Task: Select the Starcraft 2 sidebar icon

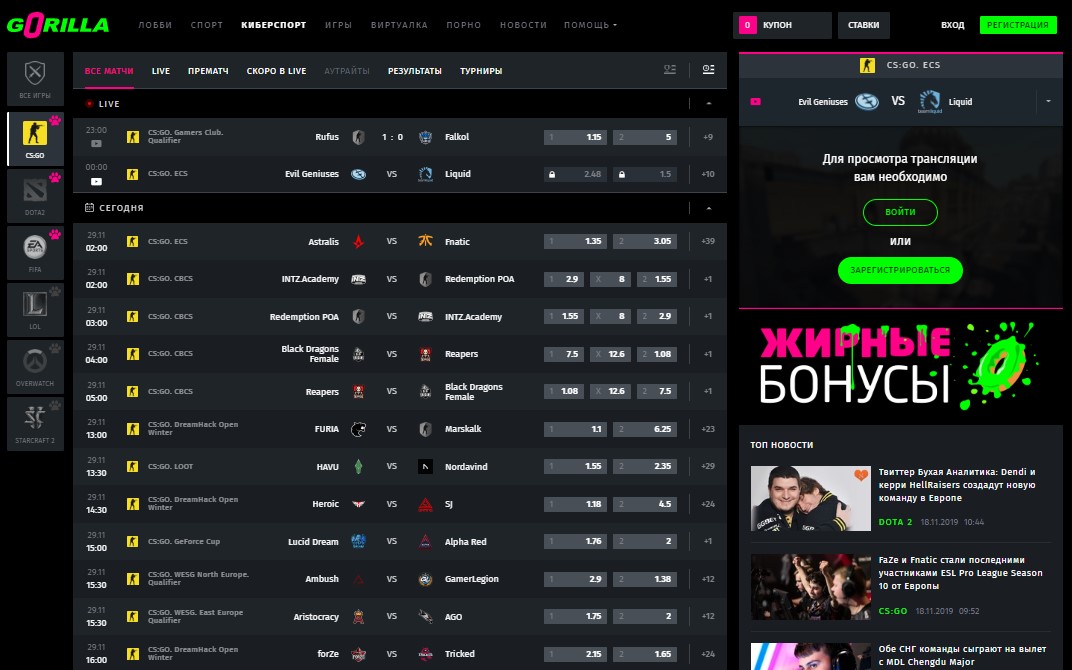Action: click(35, 424)
